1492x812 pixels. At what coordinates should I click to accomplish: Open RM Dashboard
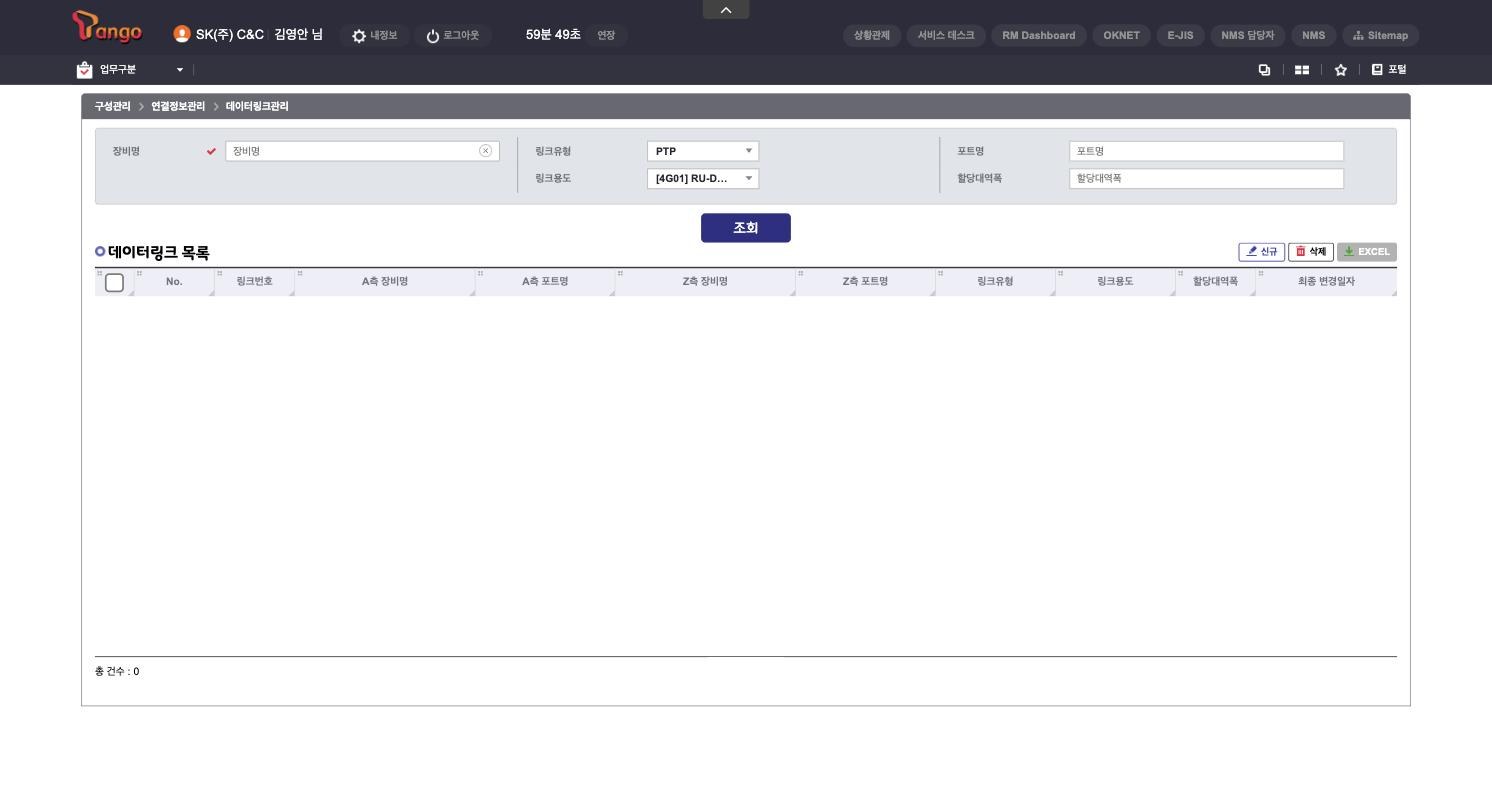click(x=1039, y=35)
